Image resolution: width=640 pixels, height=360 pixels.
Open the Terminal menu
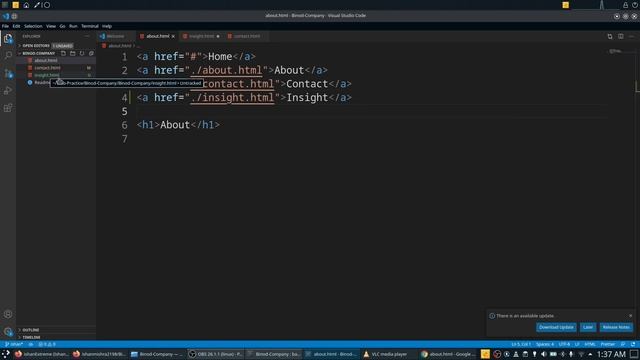pos(90,26)
